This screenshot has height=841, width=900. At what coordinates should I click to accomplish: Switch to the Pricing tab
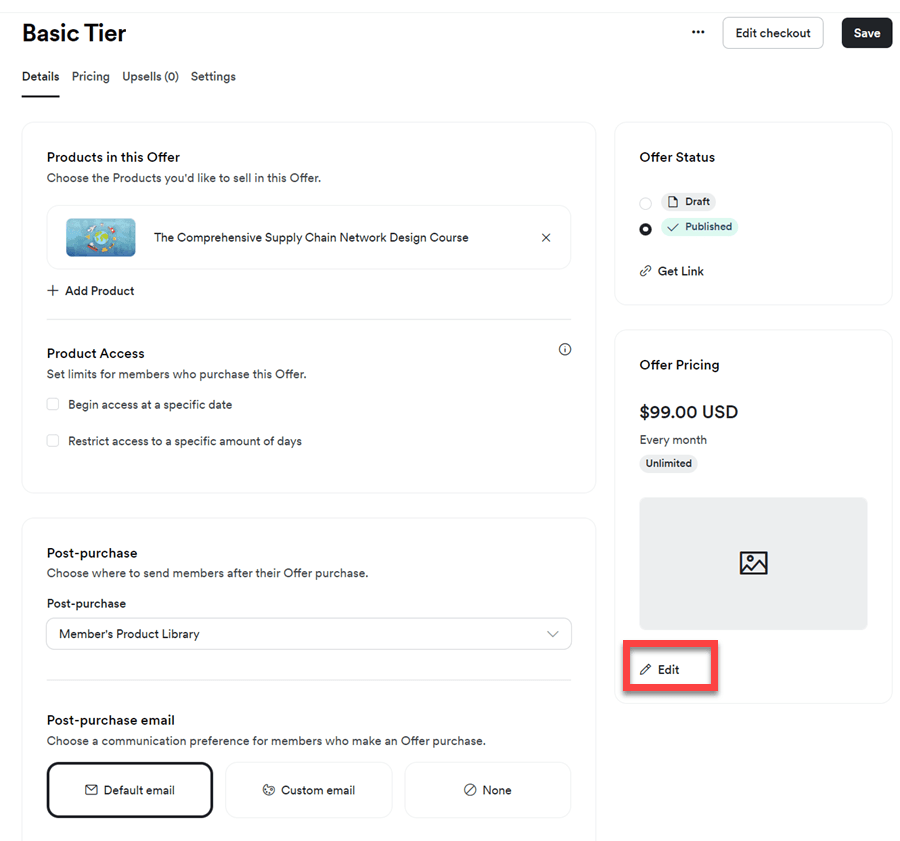pos(91,77)
